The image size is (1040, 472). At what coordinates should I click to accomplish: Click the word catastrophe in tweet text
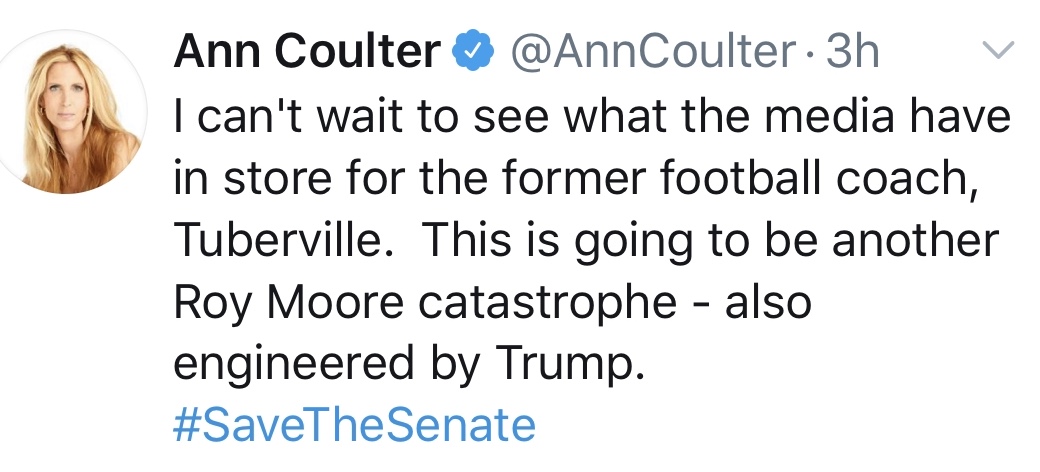[544, 302]
